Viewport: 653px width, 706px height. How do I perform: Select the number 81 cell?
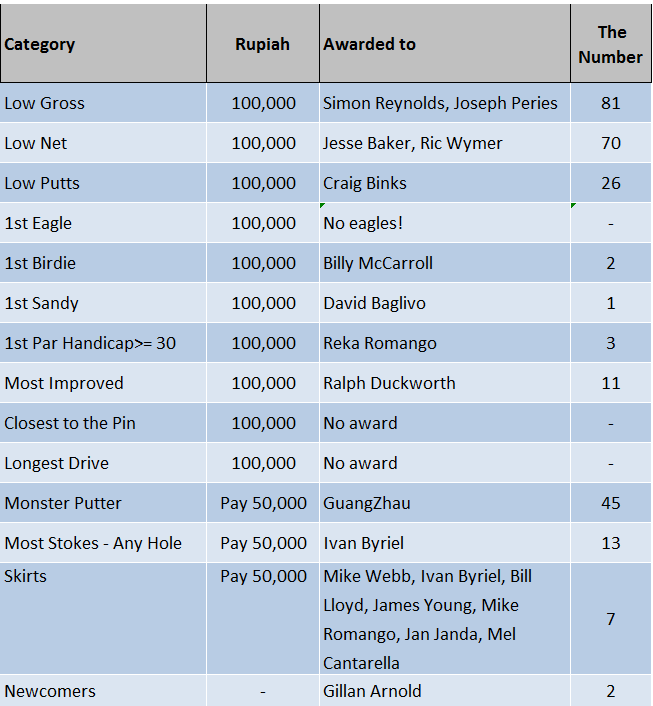point(610,103)
